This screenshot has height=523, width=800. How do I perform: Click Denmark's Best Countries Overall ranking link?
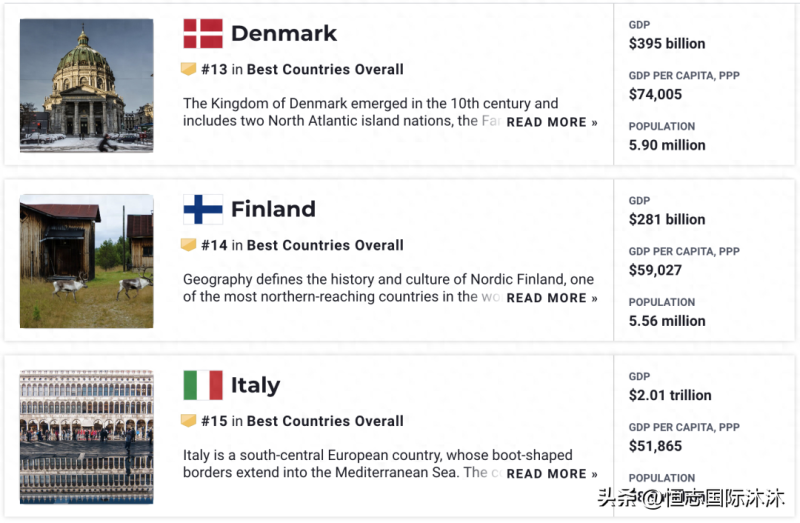(325, 70)
